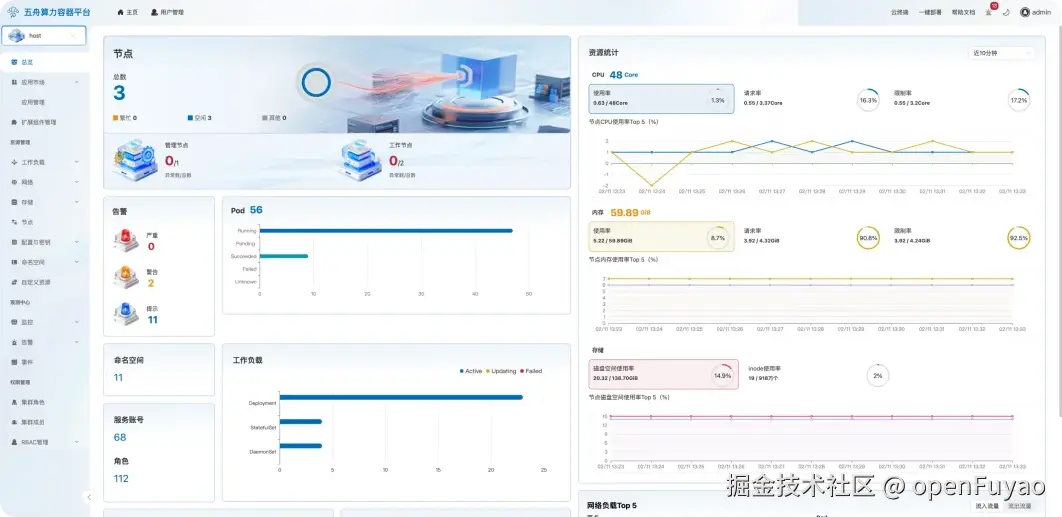The image size is (1062, 517).
Task: Click the 存储 sidebar icon
Action: click(14, 202)
